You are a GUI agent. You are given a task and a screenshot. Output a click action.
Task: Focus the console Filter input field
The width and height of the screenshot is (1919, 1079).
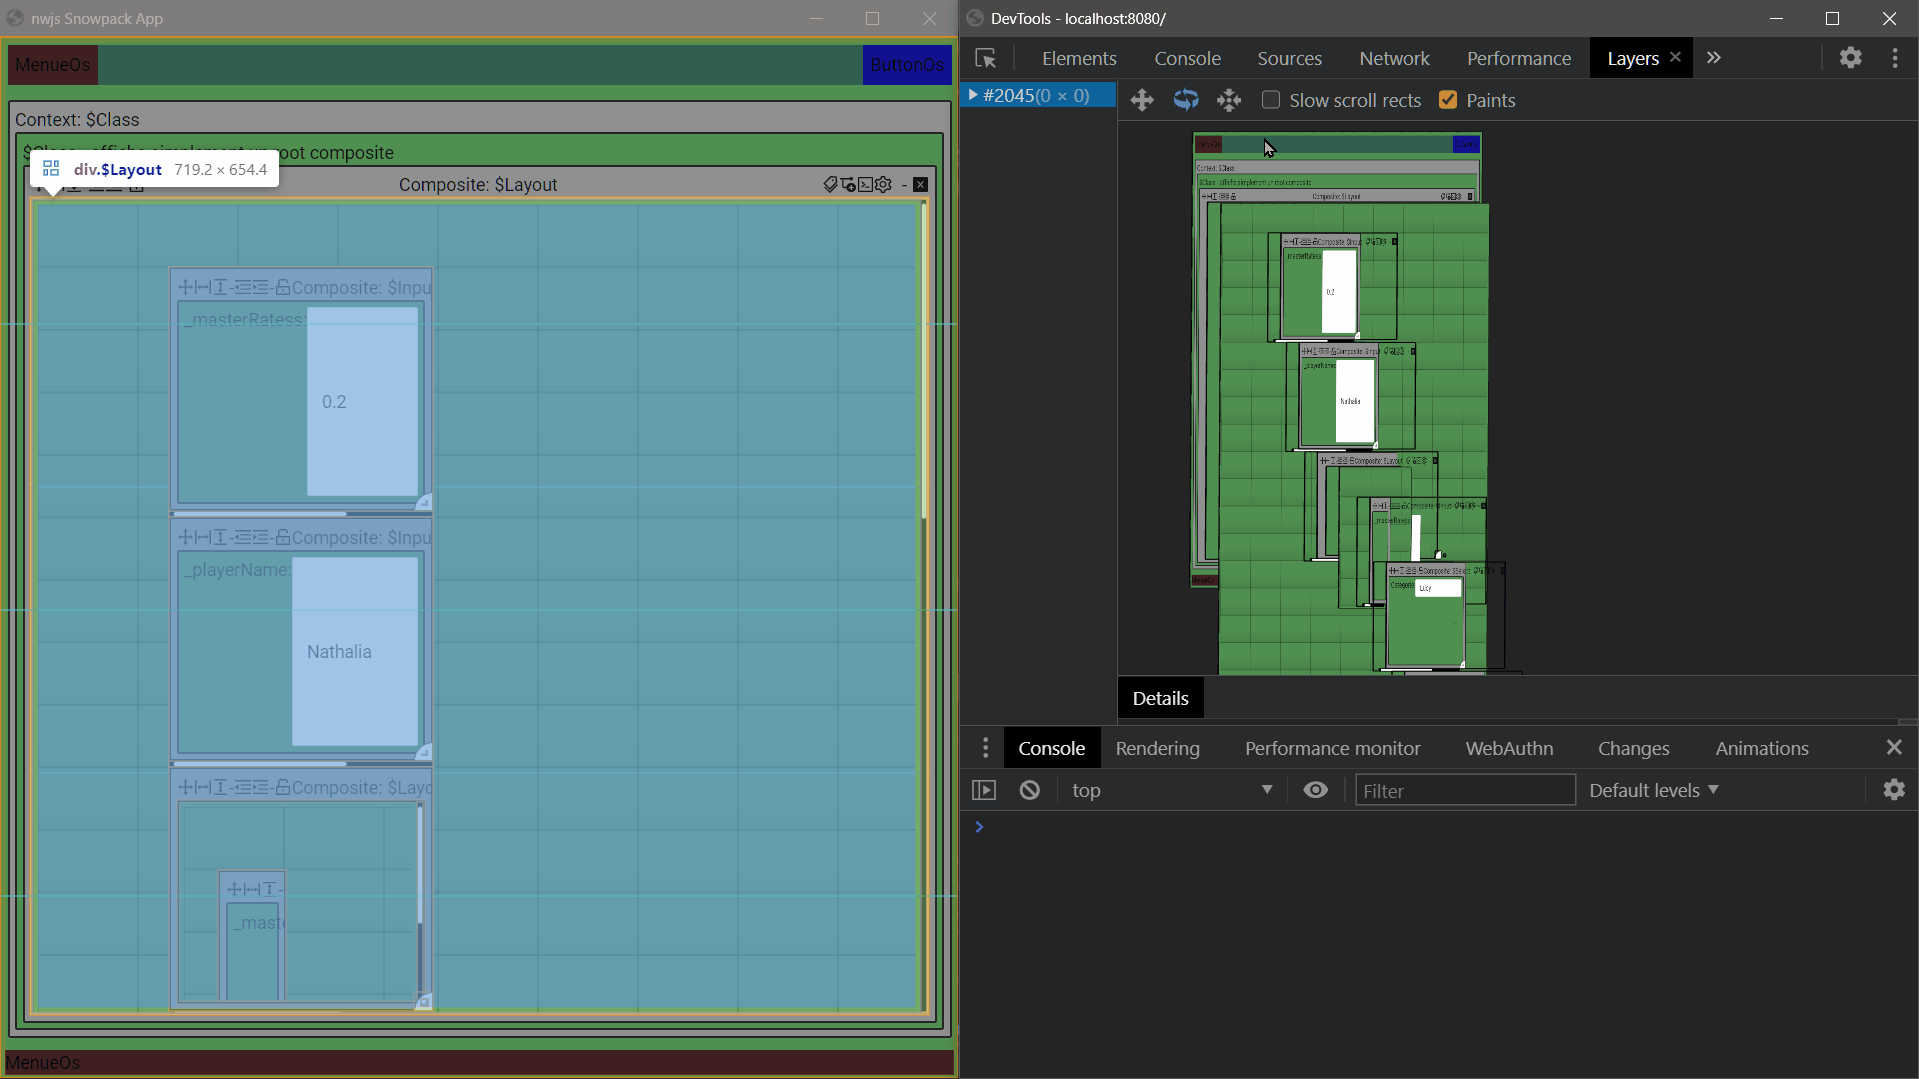click(x=1465, y=790)
